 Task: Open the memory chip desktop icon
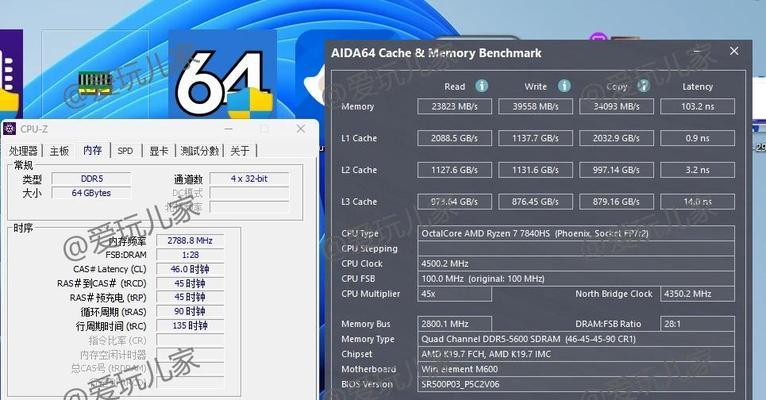[x=95, y=82]
